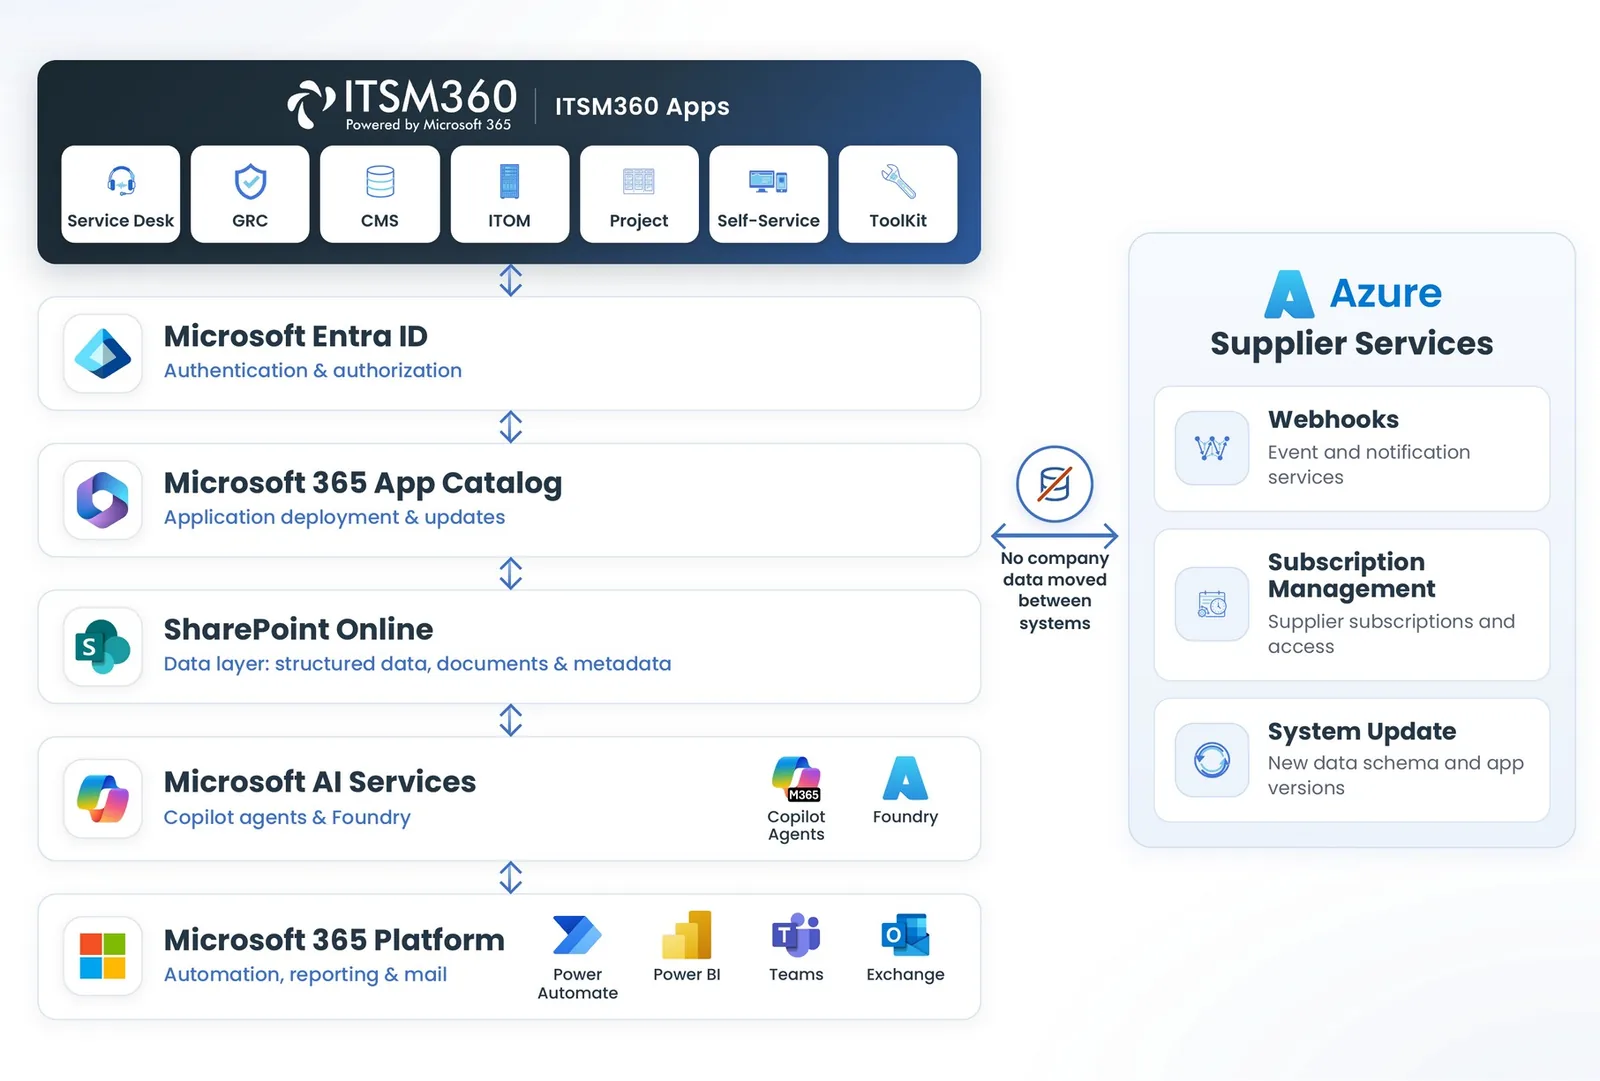Click 'Powered by Microsoft 365' tagline
1600x1081 pixels.
[428, 125]
